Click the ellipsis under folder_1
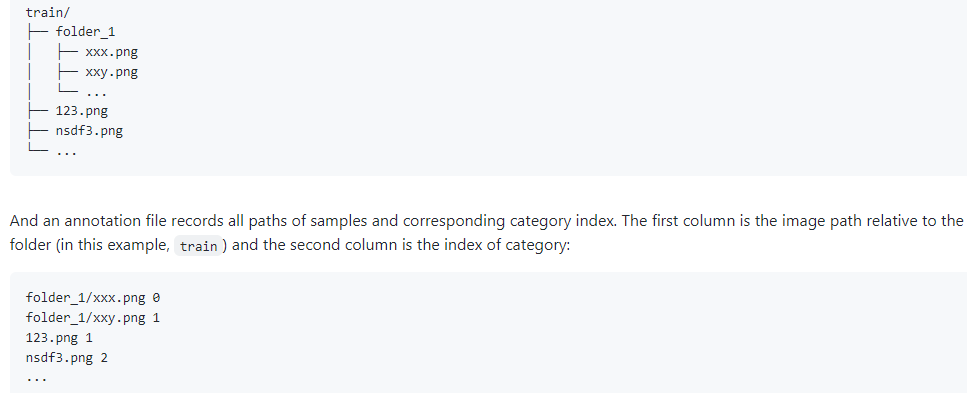This screenshot has width=967, height=393. (x=96, y=94)
